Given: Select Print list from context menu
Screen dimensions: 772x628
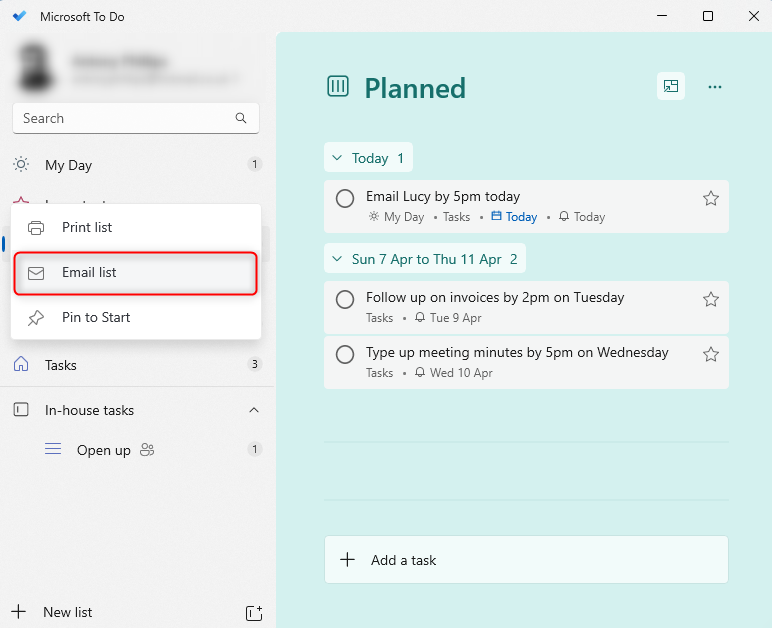Looking at the screenshot, I should [x=87, y=227].
